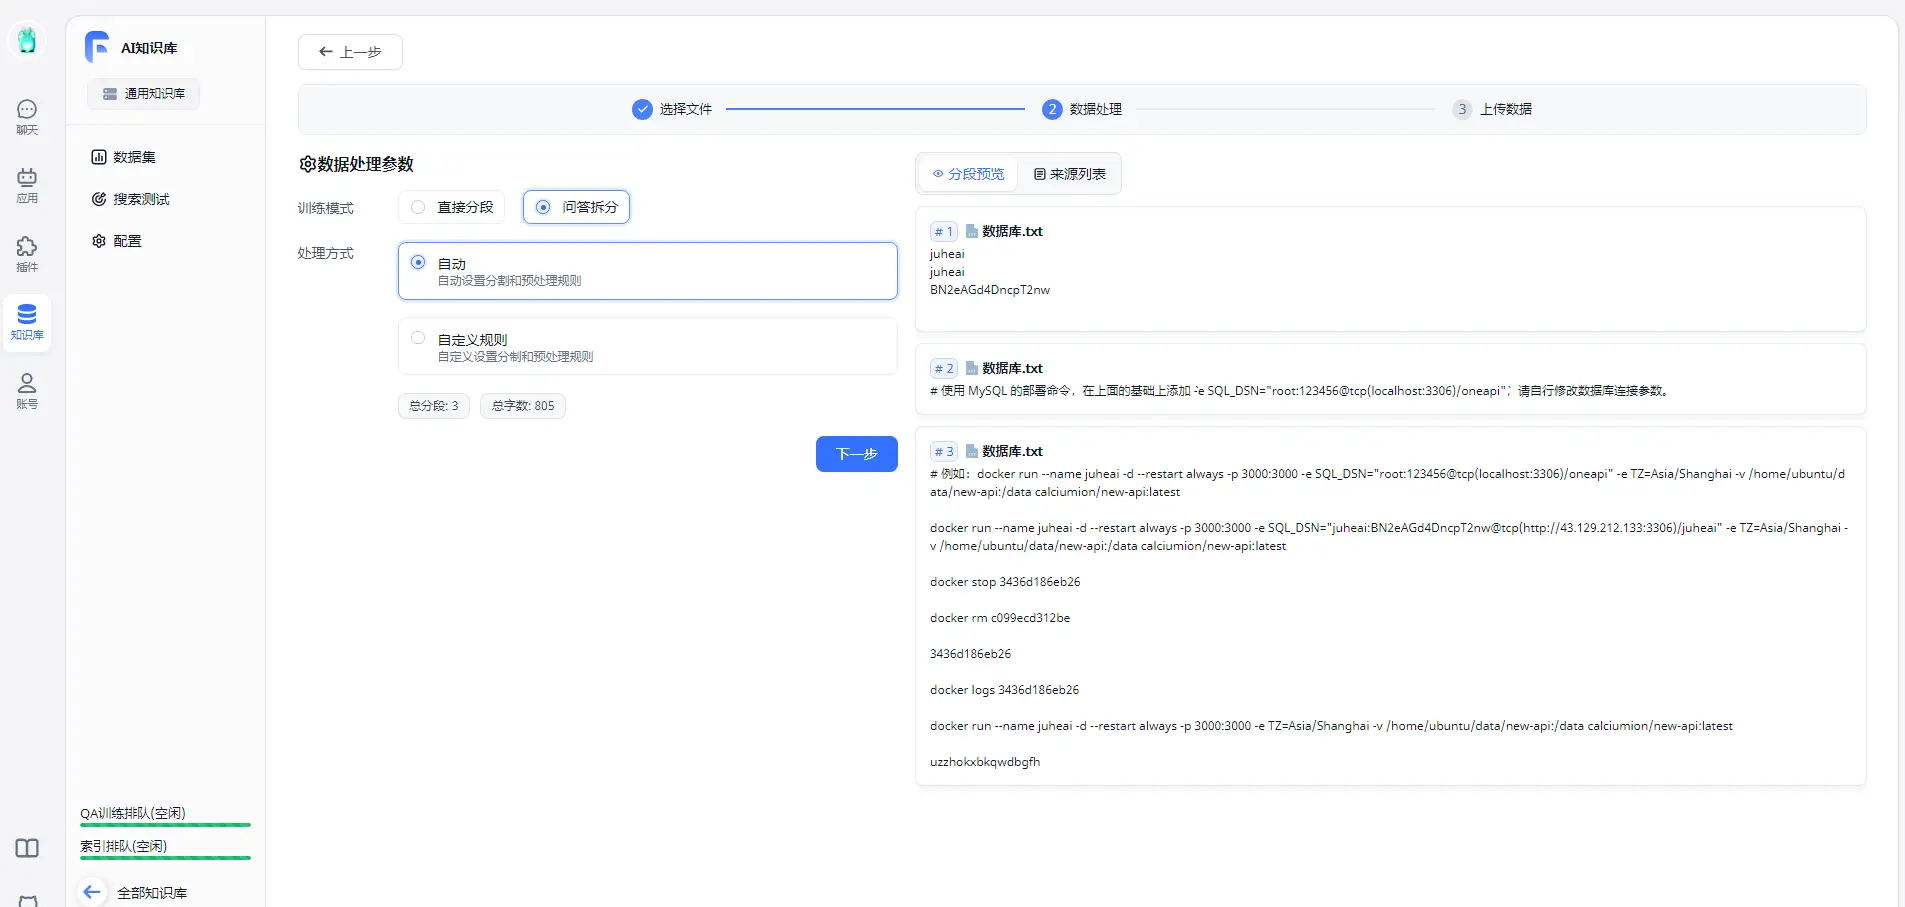This screenshot has width=1905, height=907.
Task: Click the 选择文件 completed step checkmark
Action: [642, 109]
